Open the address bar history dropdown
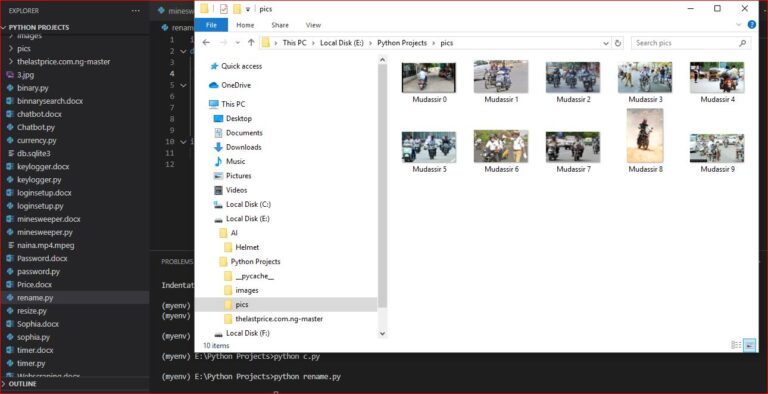Image resolution: width=768 pixels, height=394 pixels. (x=606, y=43)
